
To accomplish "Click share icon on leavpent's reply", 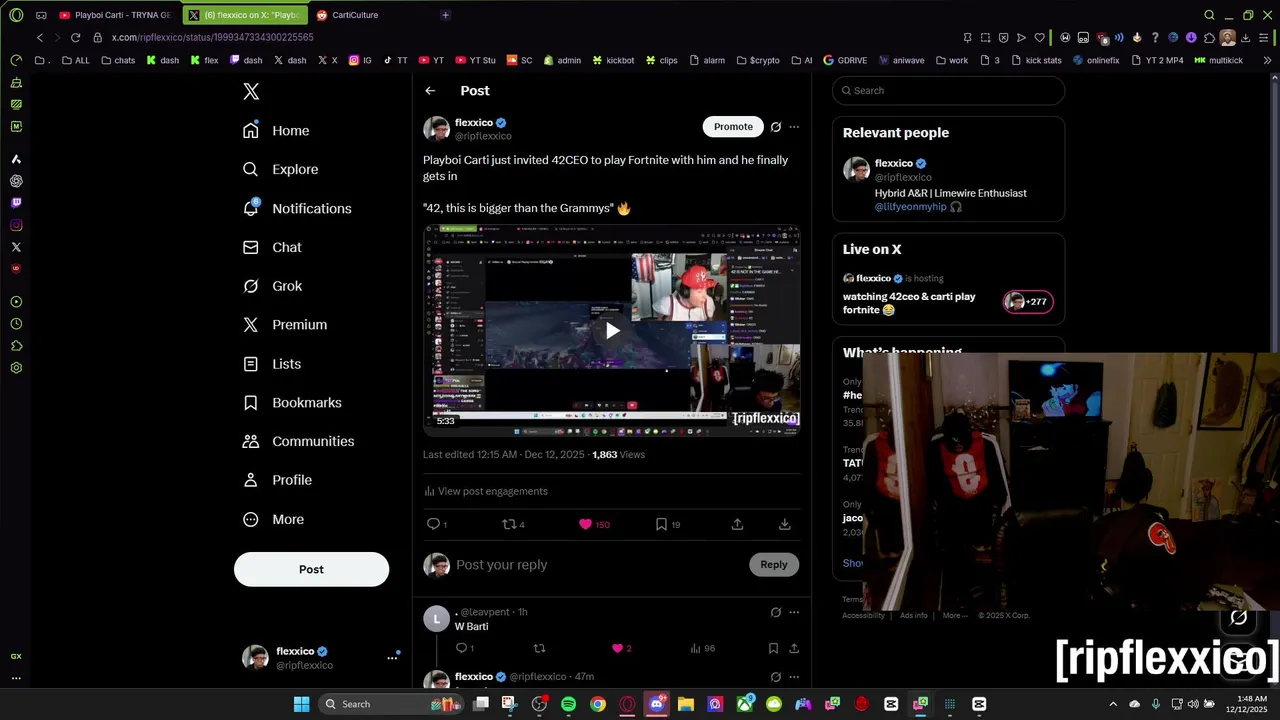I will coord(794,648).
